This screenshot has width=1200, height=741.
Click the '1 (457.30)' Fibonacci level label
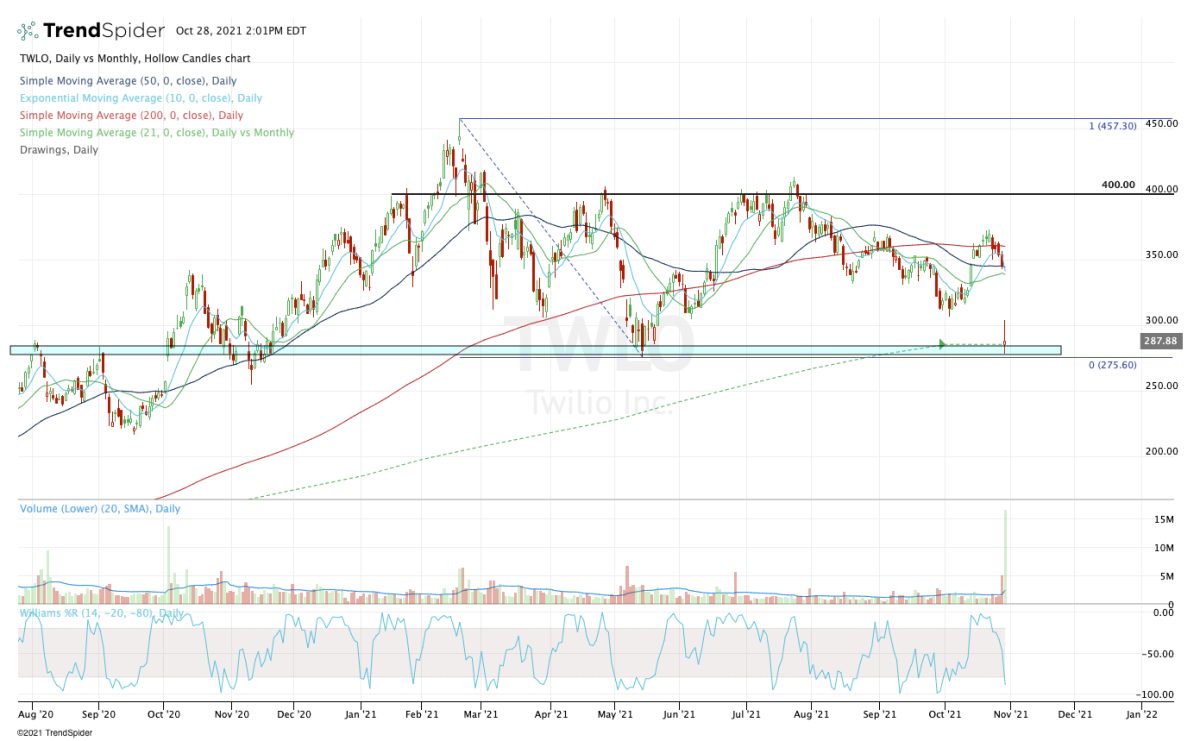click(x=1113, y=126)
